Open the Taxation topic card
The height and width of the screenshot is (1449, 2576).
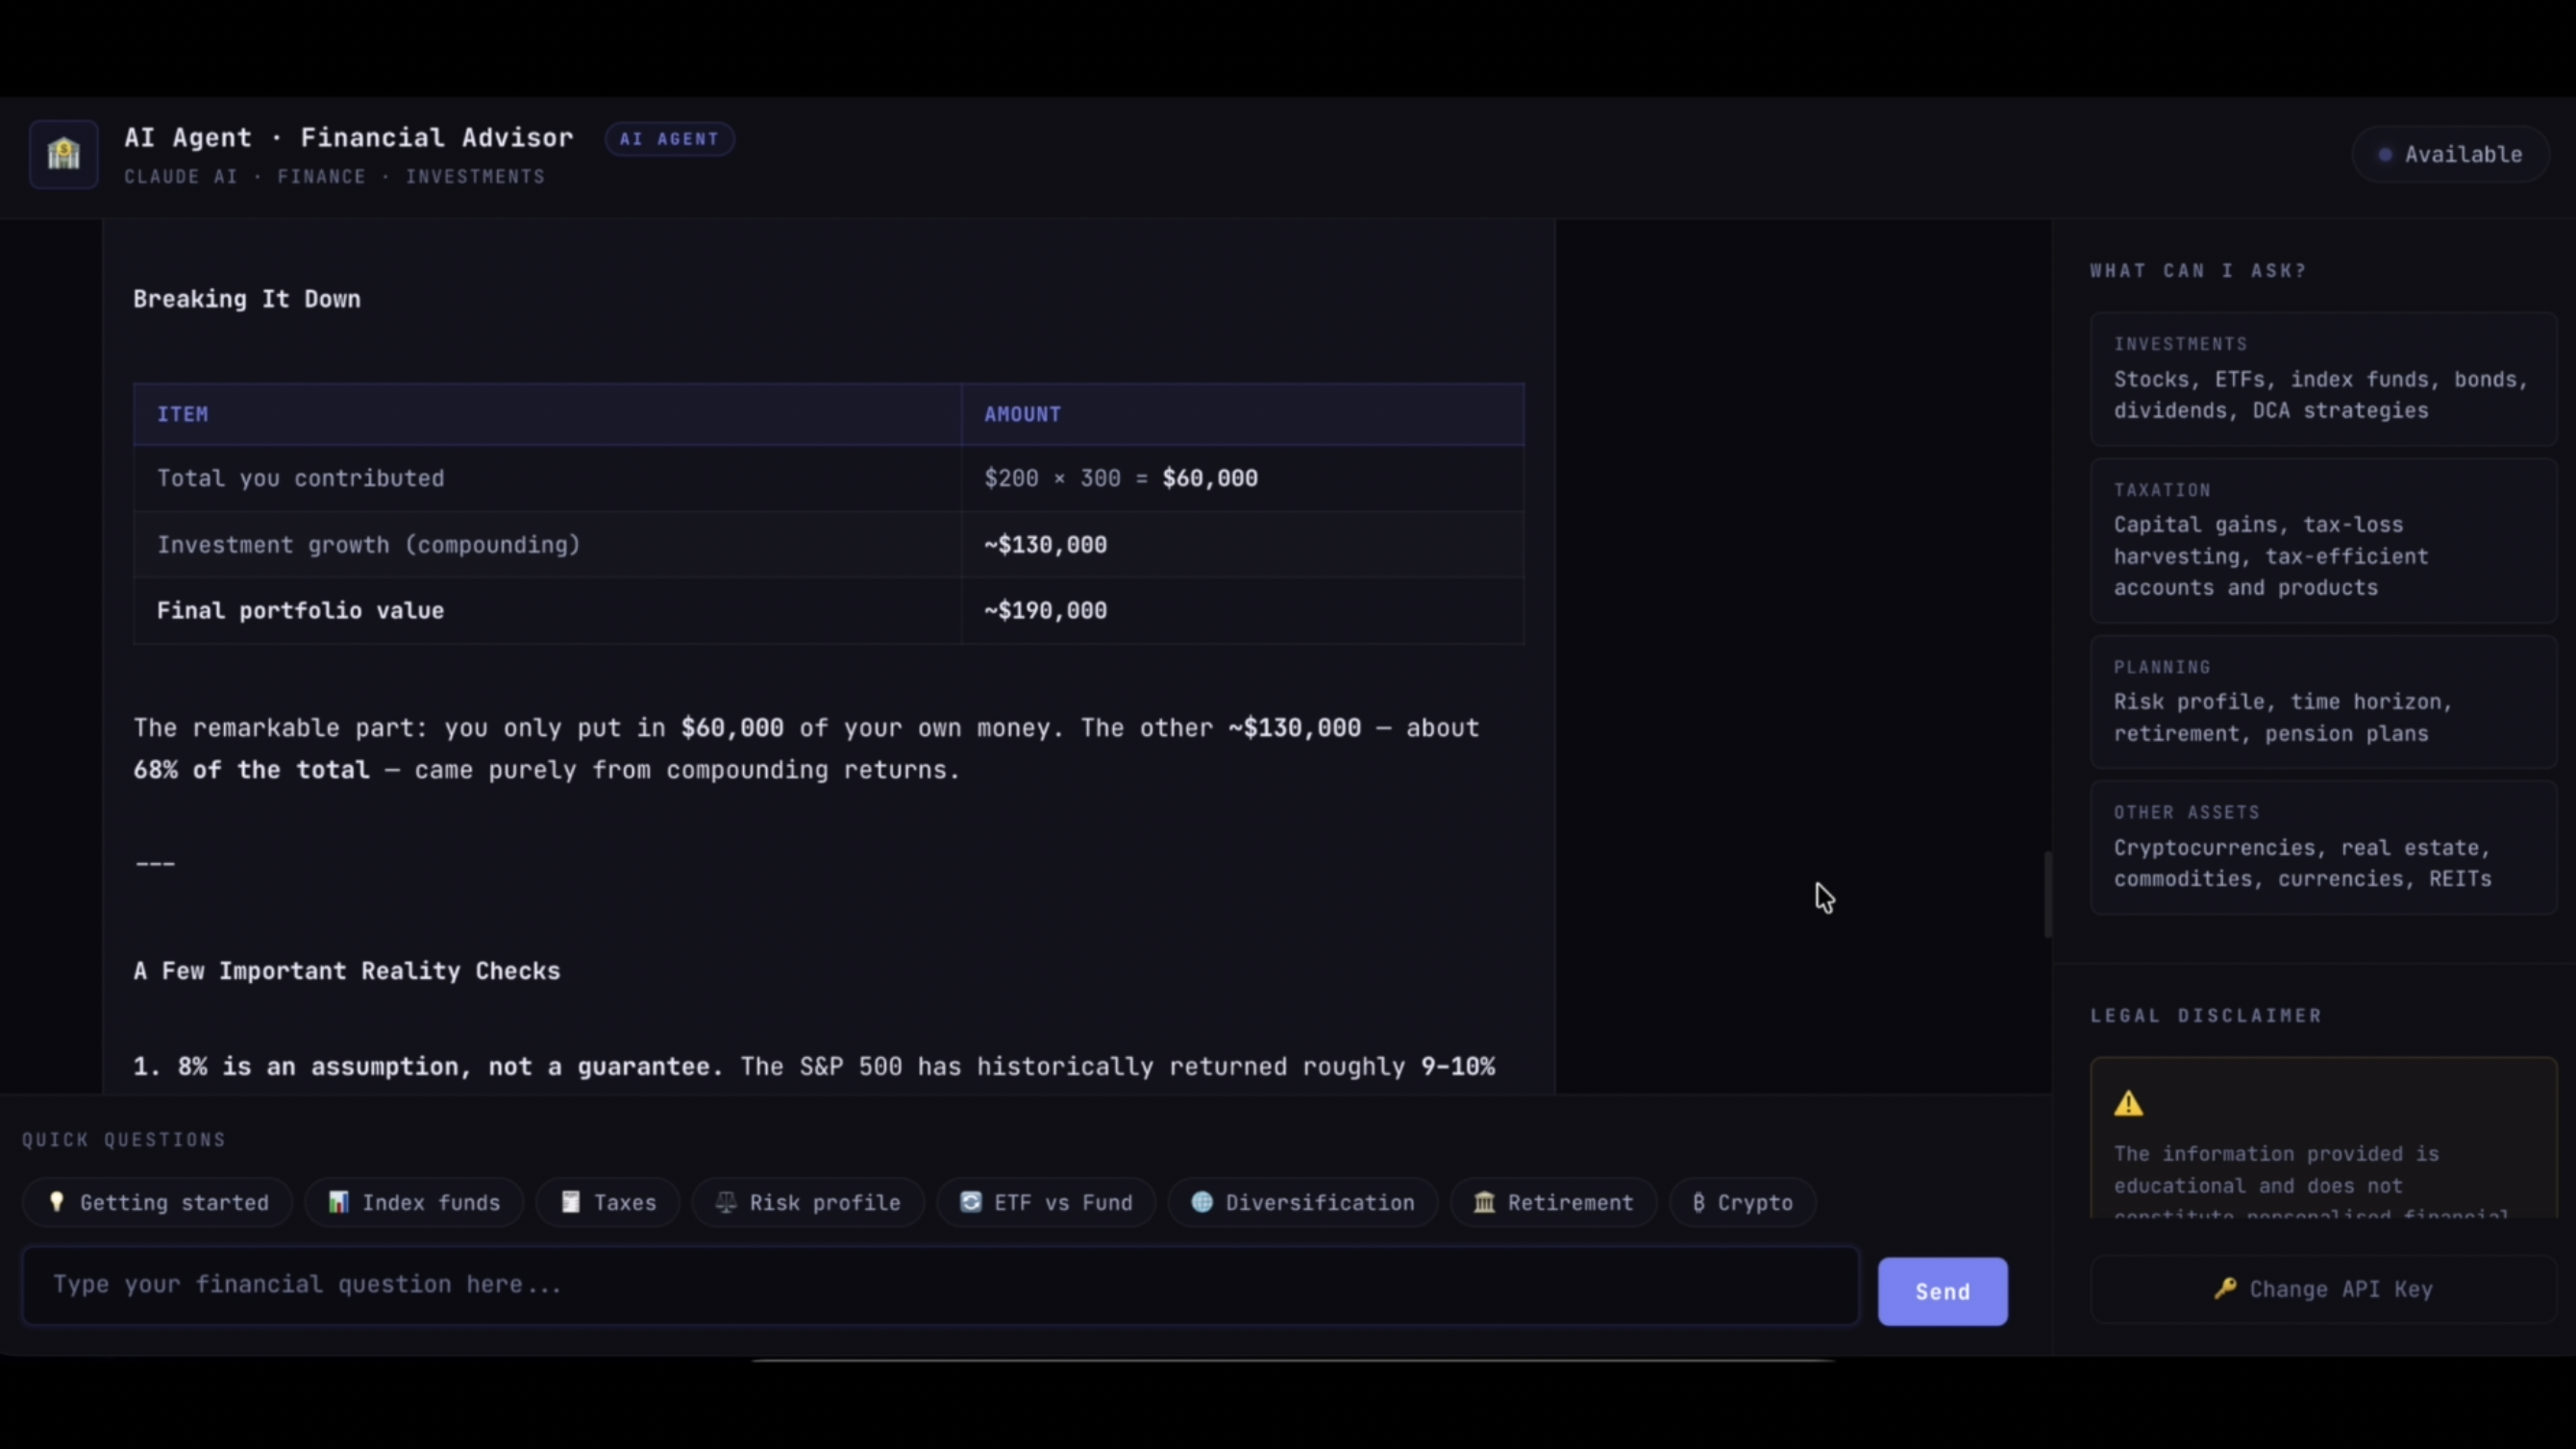(2323, 540)
